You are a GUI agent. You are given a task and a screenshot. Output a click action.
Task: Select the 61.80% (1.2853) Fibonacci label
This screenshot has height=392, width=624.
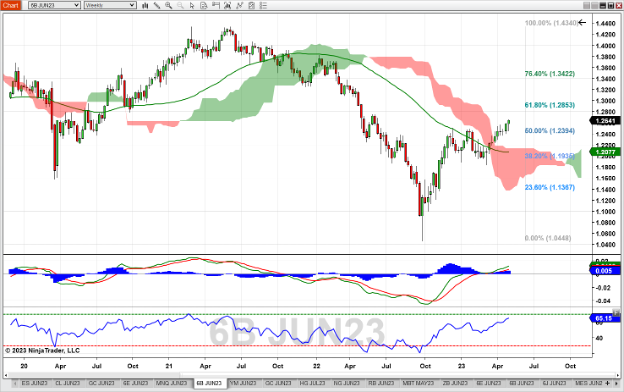(x=550, y=105)
